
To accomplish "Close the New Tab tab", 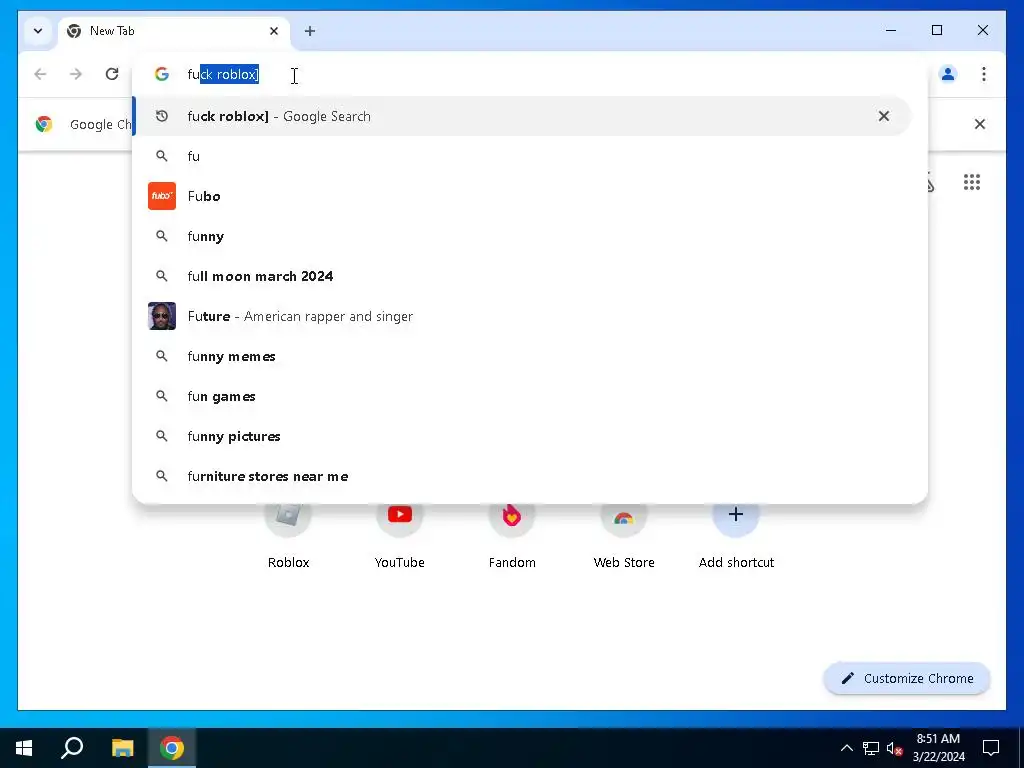I will [274, 31].
